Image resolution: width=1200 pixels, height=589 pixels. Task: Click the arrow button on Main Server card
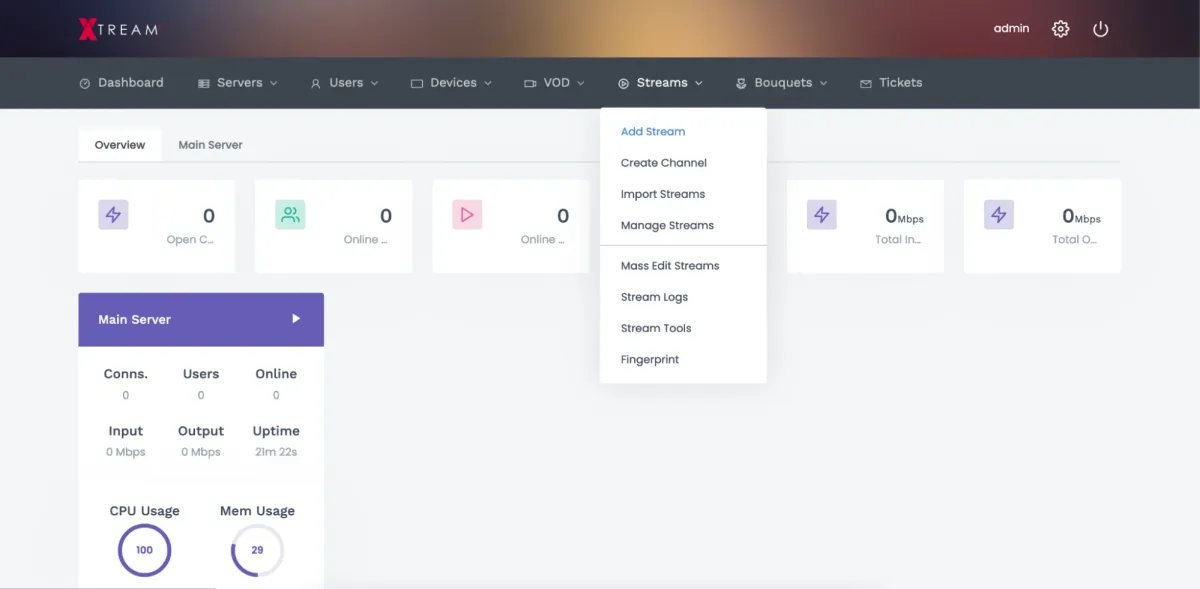pyautogui.click(x=295, y=319)
